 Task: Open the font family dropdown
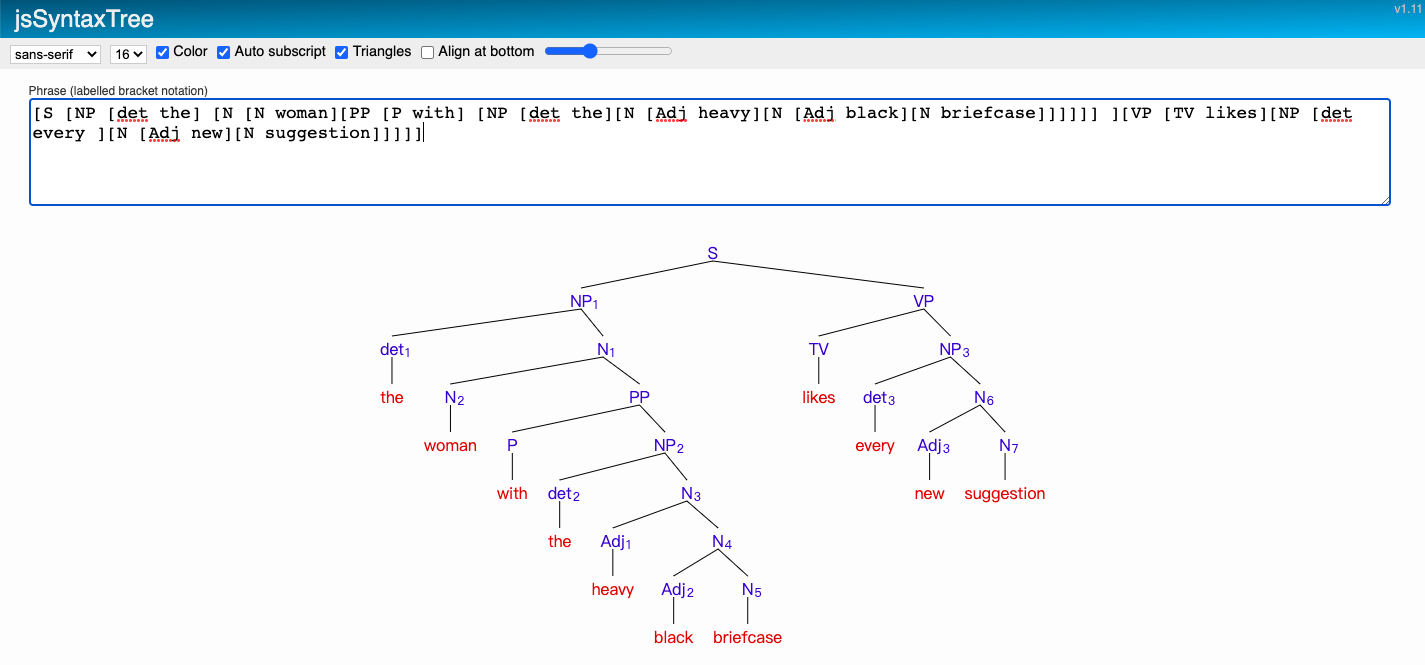(x=55, y=54)
